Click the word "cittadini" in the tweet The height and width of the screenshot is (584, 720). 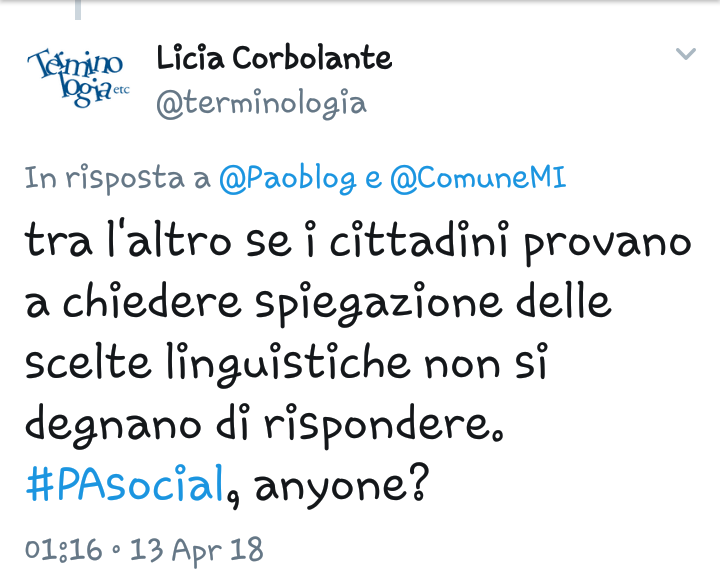[x=419, y=240]
